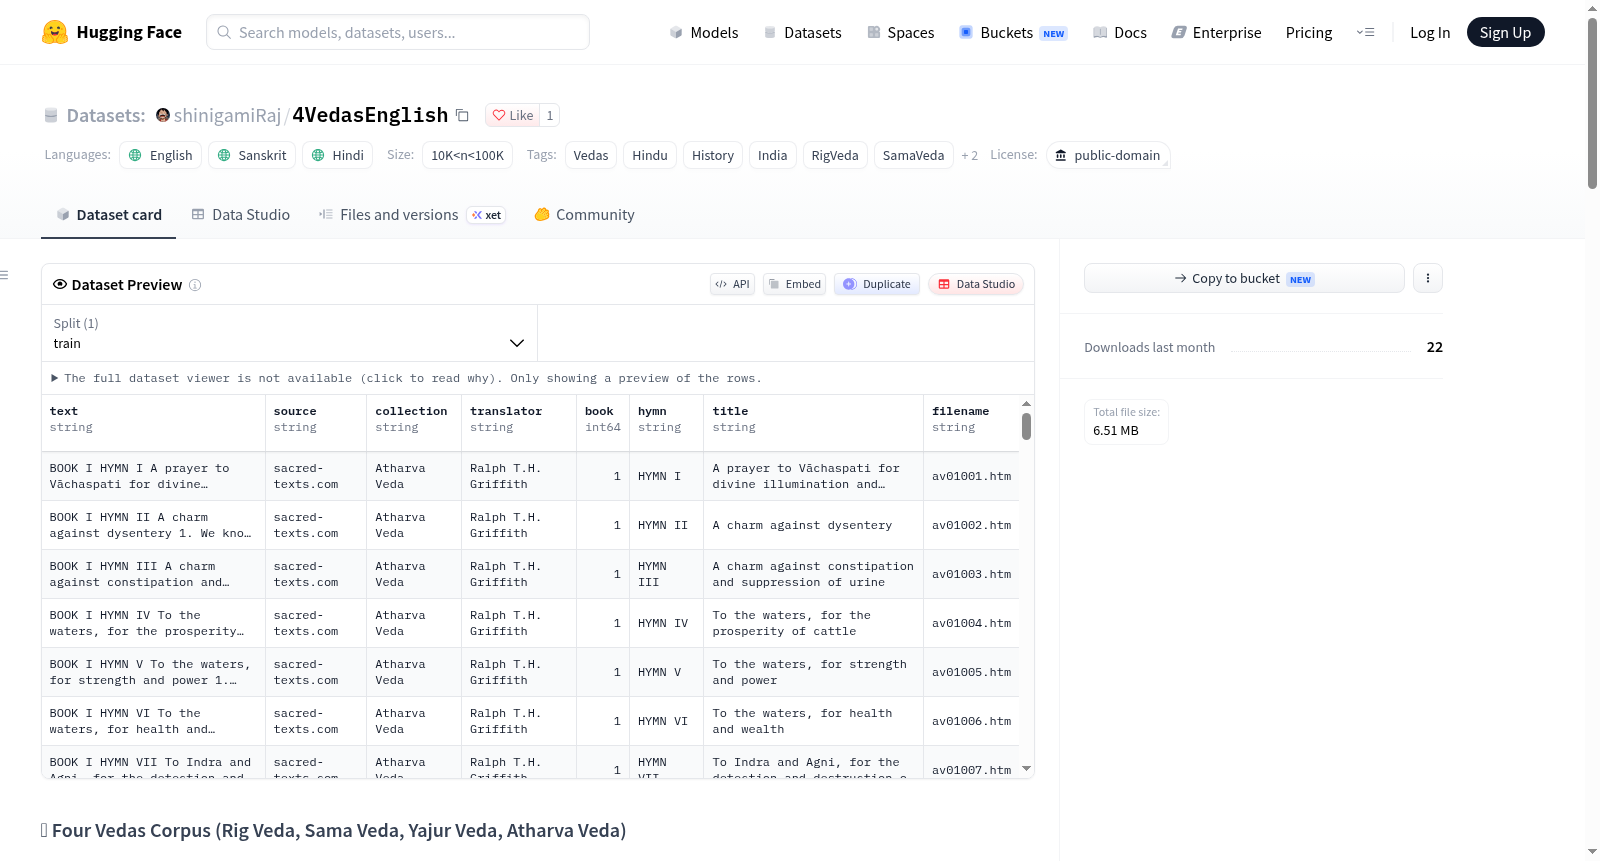This screenshot has width=1600, height=861.
Task: Focus the search models, datasets, users field
Action: tap(398, 32)
